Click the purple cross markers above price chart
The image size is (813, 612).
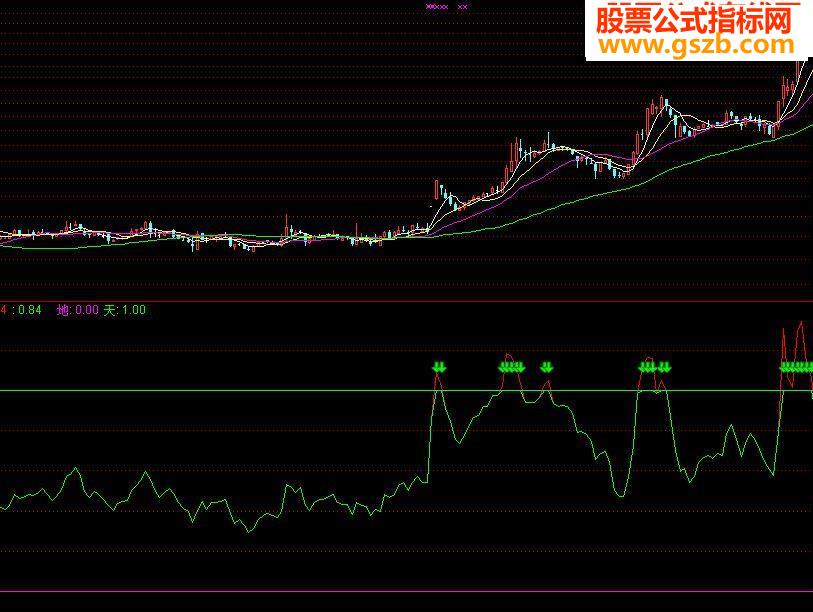[446, 7]
